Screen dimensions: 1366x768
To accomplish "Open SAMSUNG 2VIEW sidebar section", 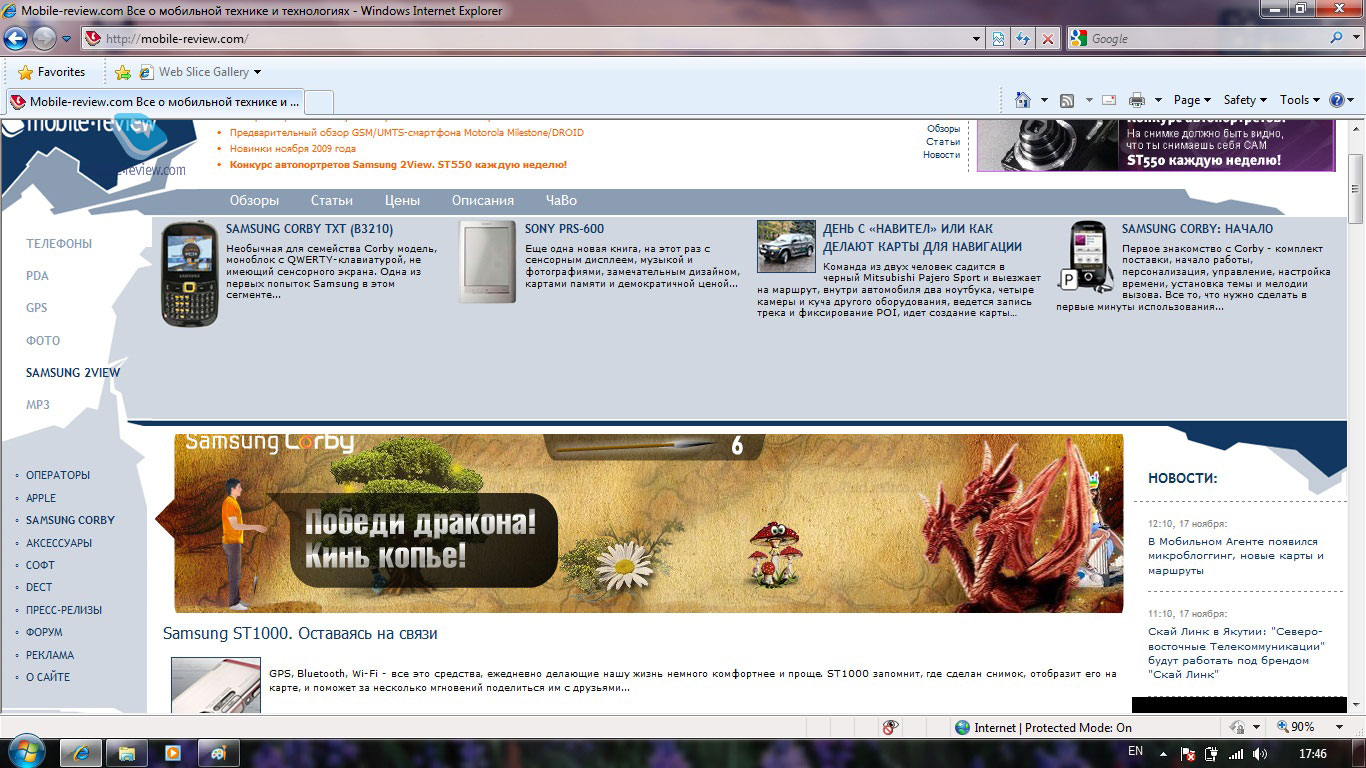I will point(73,373).
